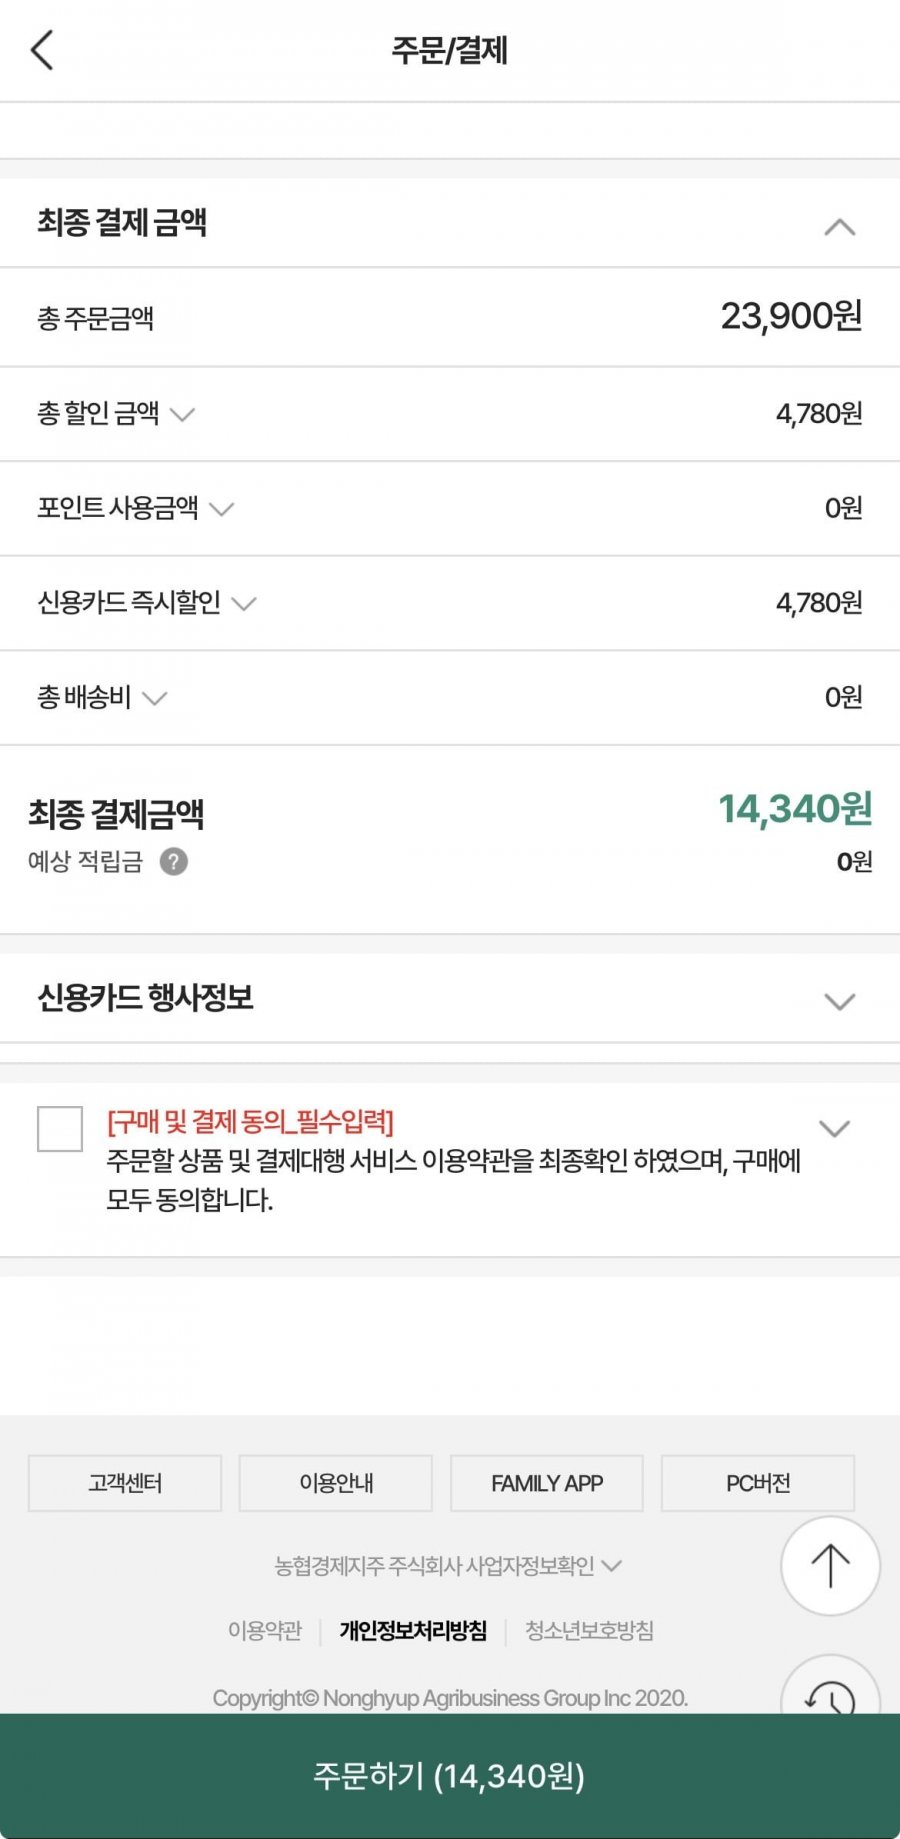Expand the purchase agreement terms chevron

click(x=834, y=1129)
